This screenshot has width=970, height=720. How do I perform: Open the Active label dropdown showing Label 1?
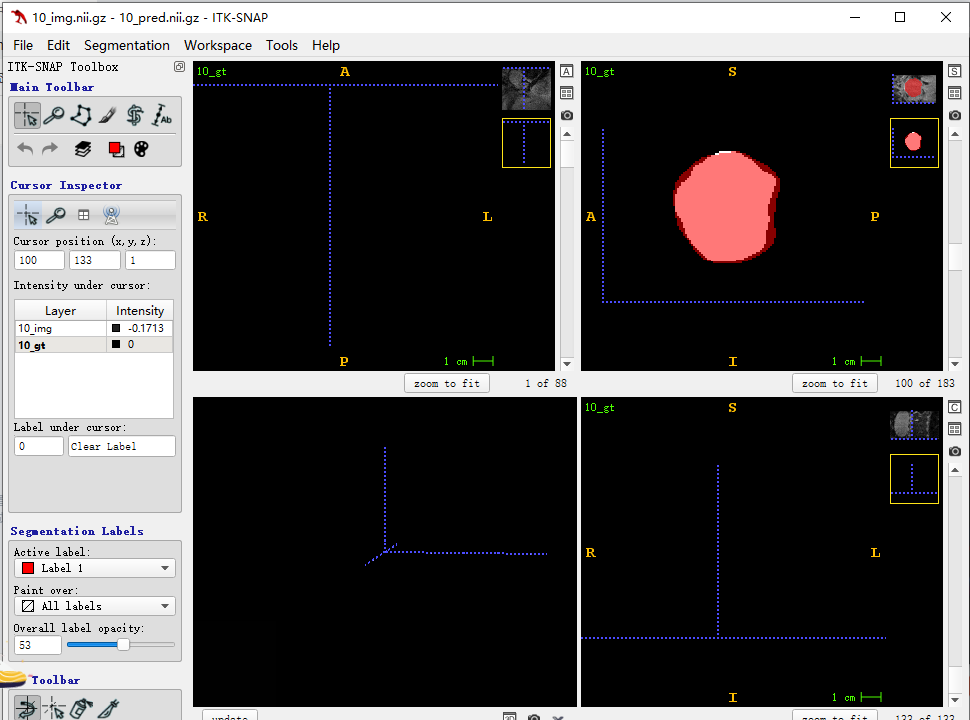(95, 568)
